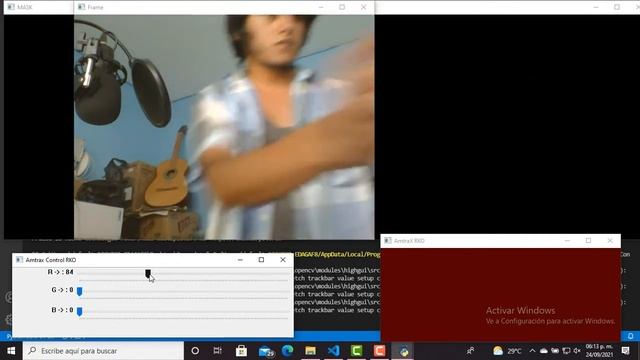Click the OneDrive cloud tray icon

coord(544,351)
